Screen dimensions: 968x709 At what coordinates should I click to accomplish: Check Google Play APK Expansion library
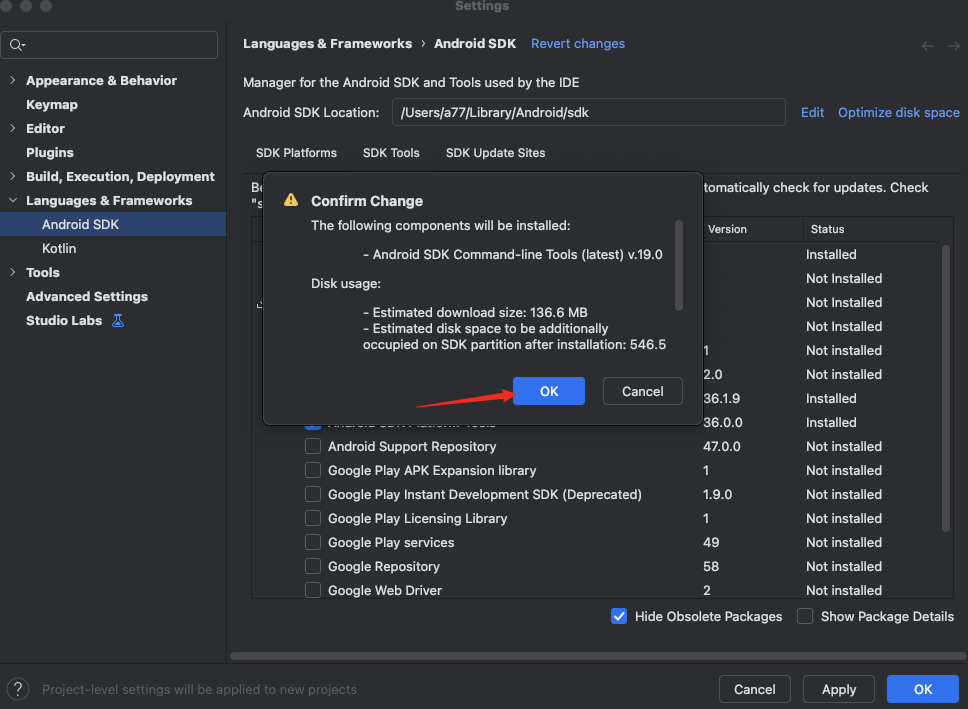point(313,470)
